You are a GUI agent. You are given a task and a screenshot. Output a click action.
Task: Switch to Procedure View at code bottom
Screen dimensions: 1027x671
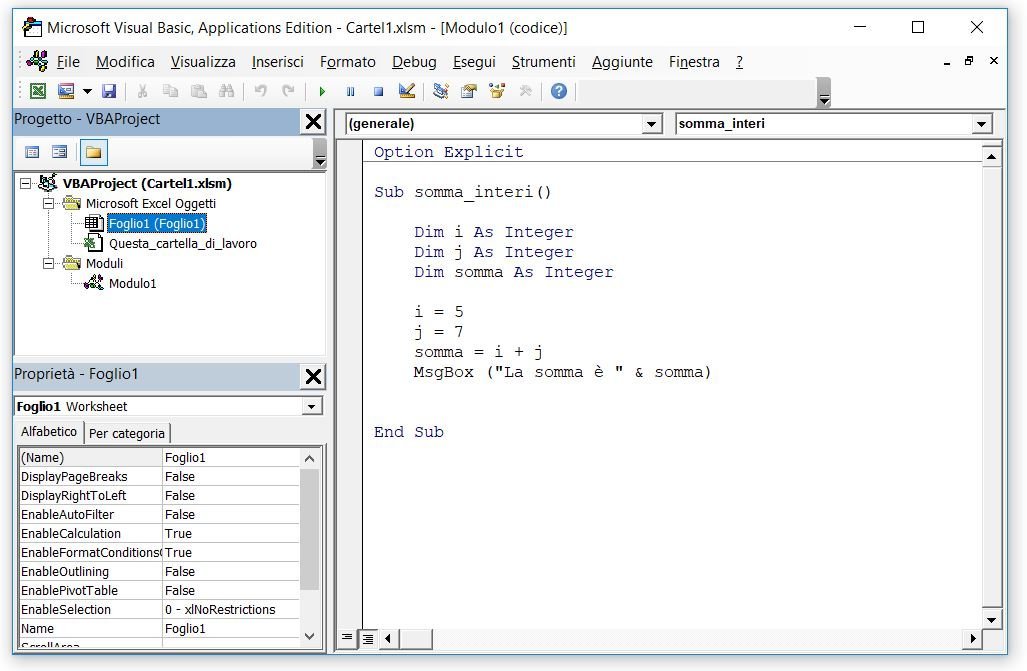347,638
